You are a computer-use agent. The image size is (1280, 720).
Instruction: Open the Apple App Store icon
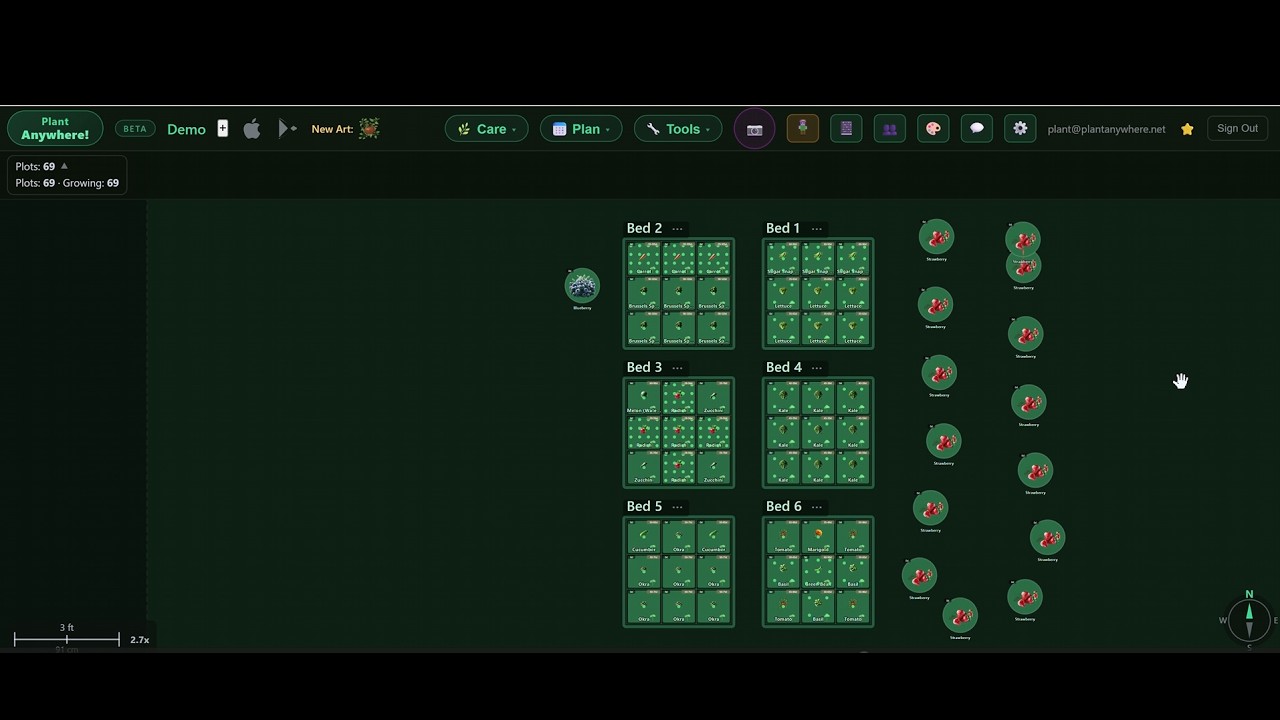(x=252, y=128)
